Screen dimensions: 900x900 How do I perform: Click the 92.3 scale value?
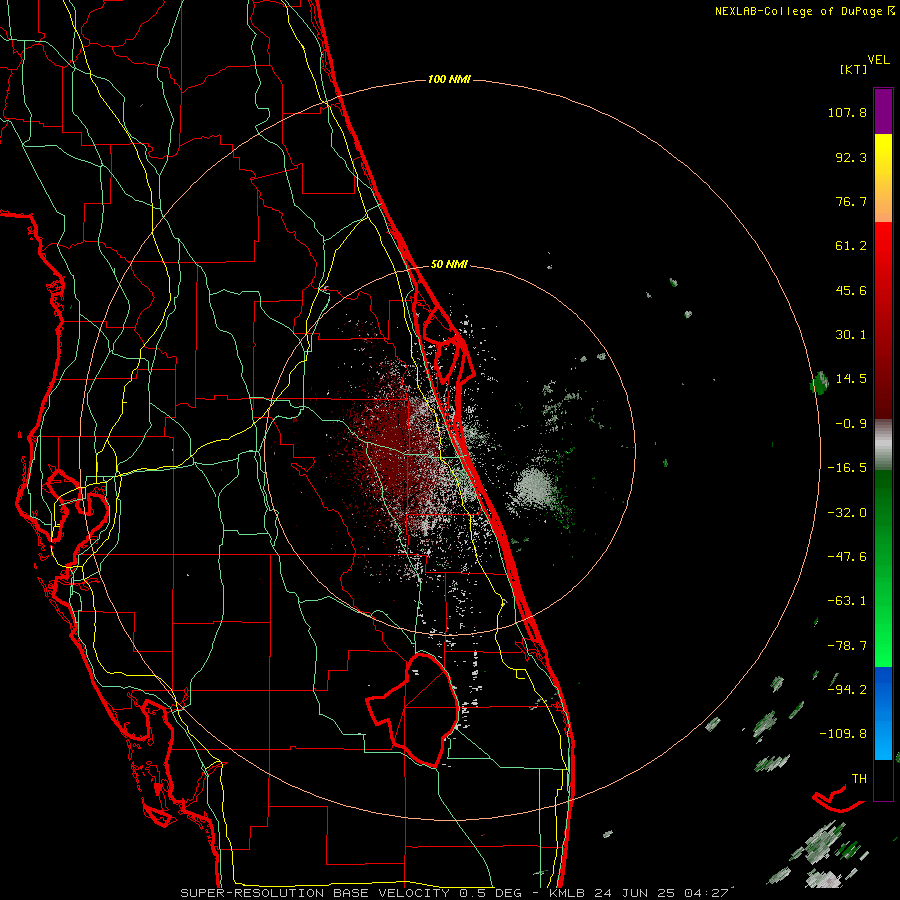point(851,157)
